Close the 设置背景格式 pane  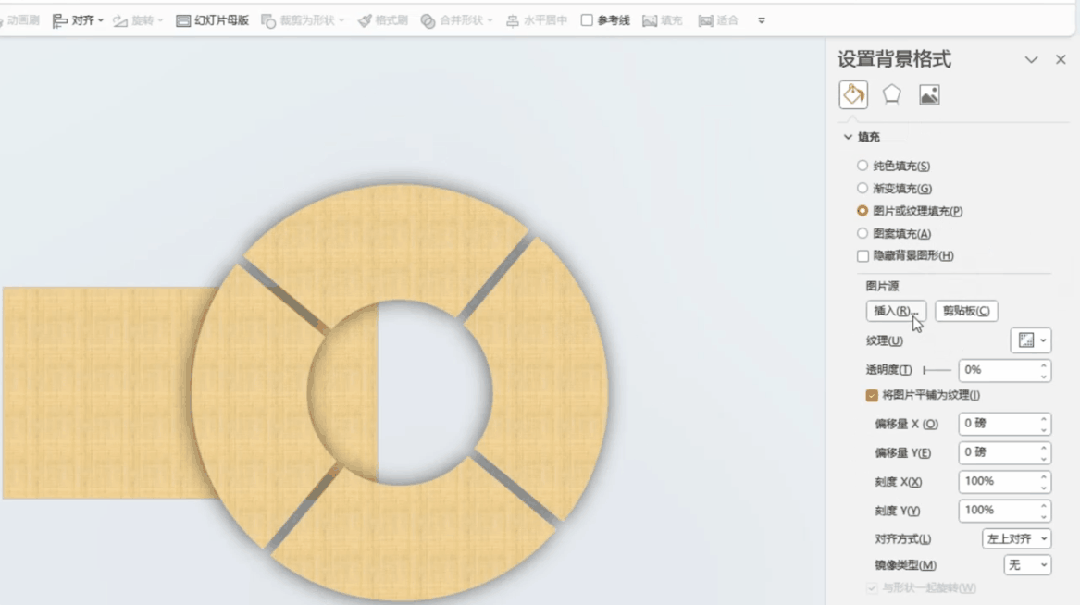[1061, 60]
